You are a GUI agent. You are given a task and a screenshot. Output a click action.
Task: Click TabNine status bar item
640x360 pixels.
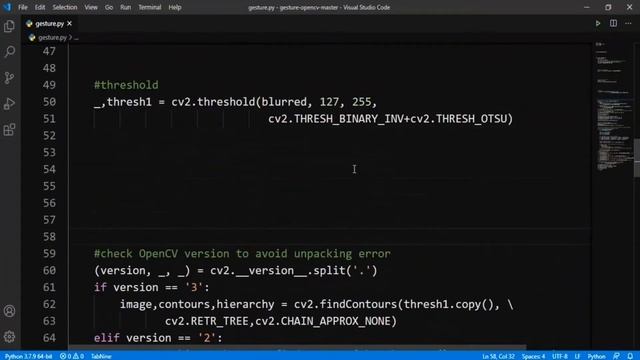tap(101, 356)
